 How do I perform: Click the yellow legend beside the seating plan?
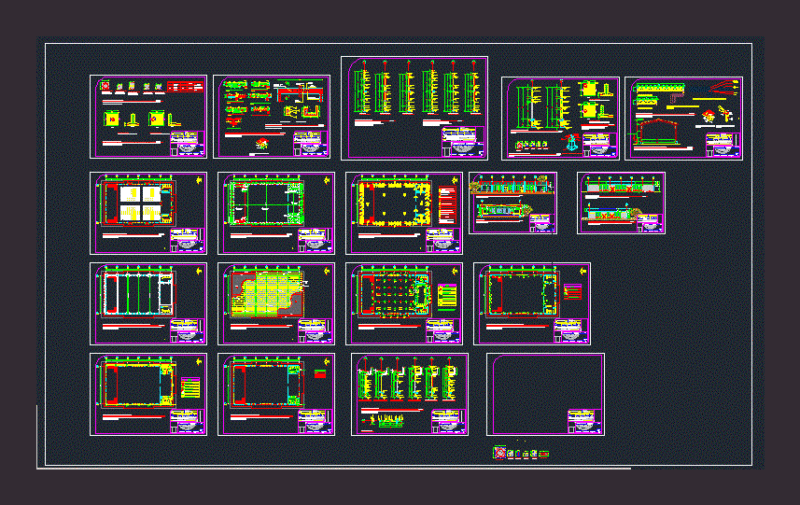[x=447, y=297]
